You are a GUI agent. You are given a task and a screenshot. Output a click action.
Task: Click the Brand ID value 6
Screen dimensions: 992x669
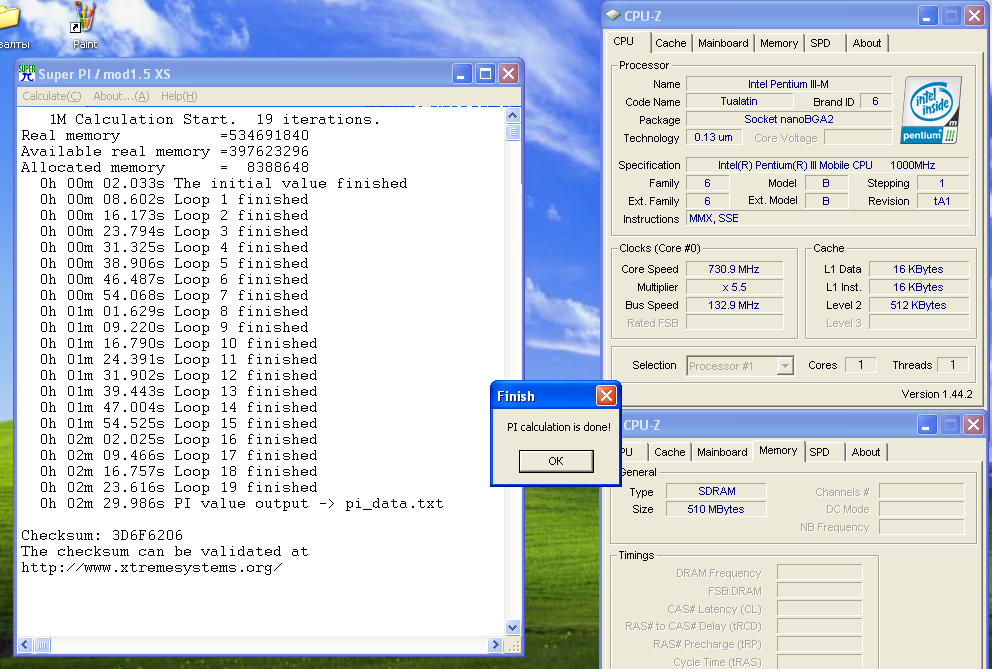(876, 101)
